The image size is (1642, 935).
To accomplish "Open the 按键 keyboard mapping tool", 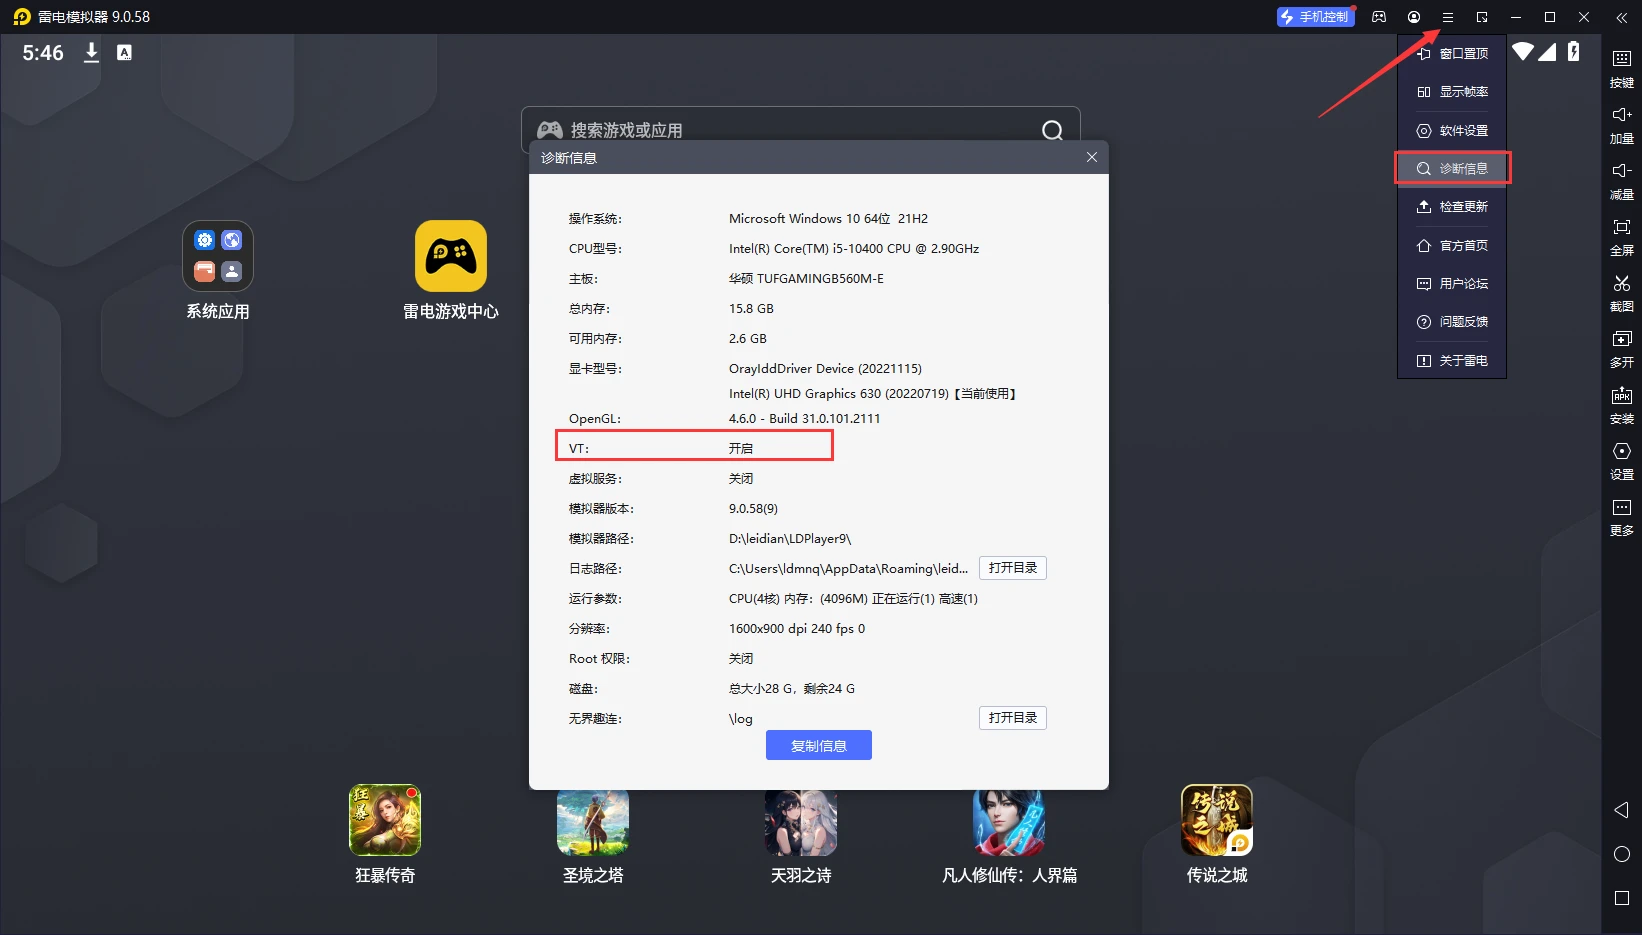I will (x=1622, y=68).
